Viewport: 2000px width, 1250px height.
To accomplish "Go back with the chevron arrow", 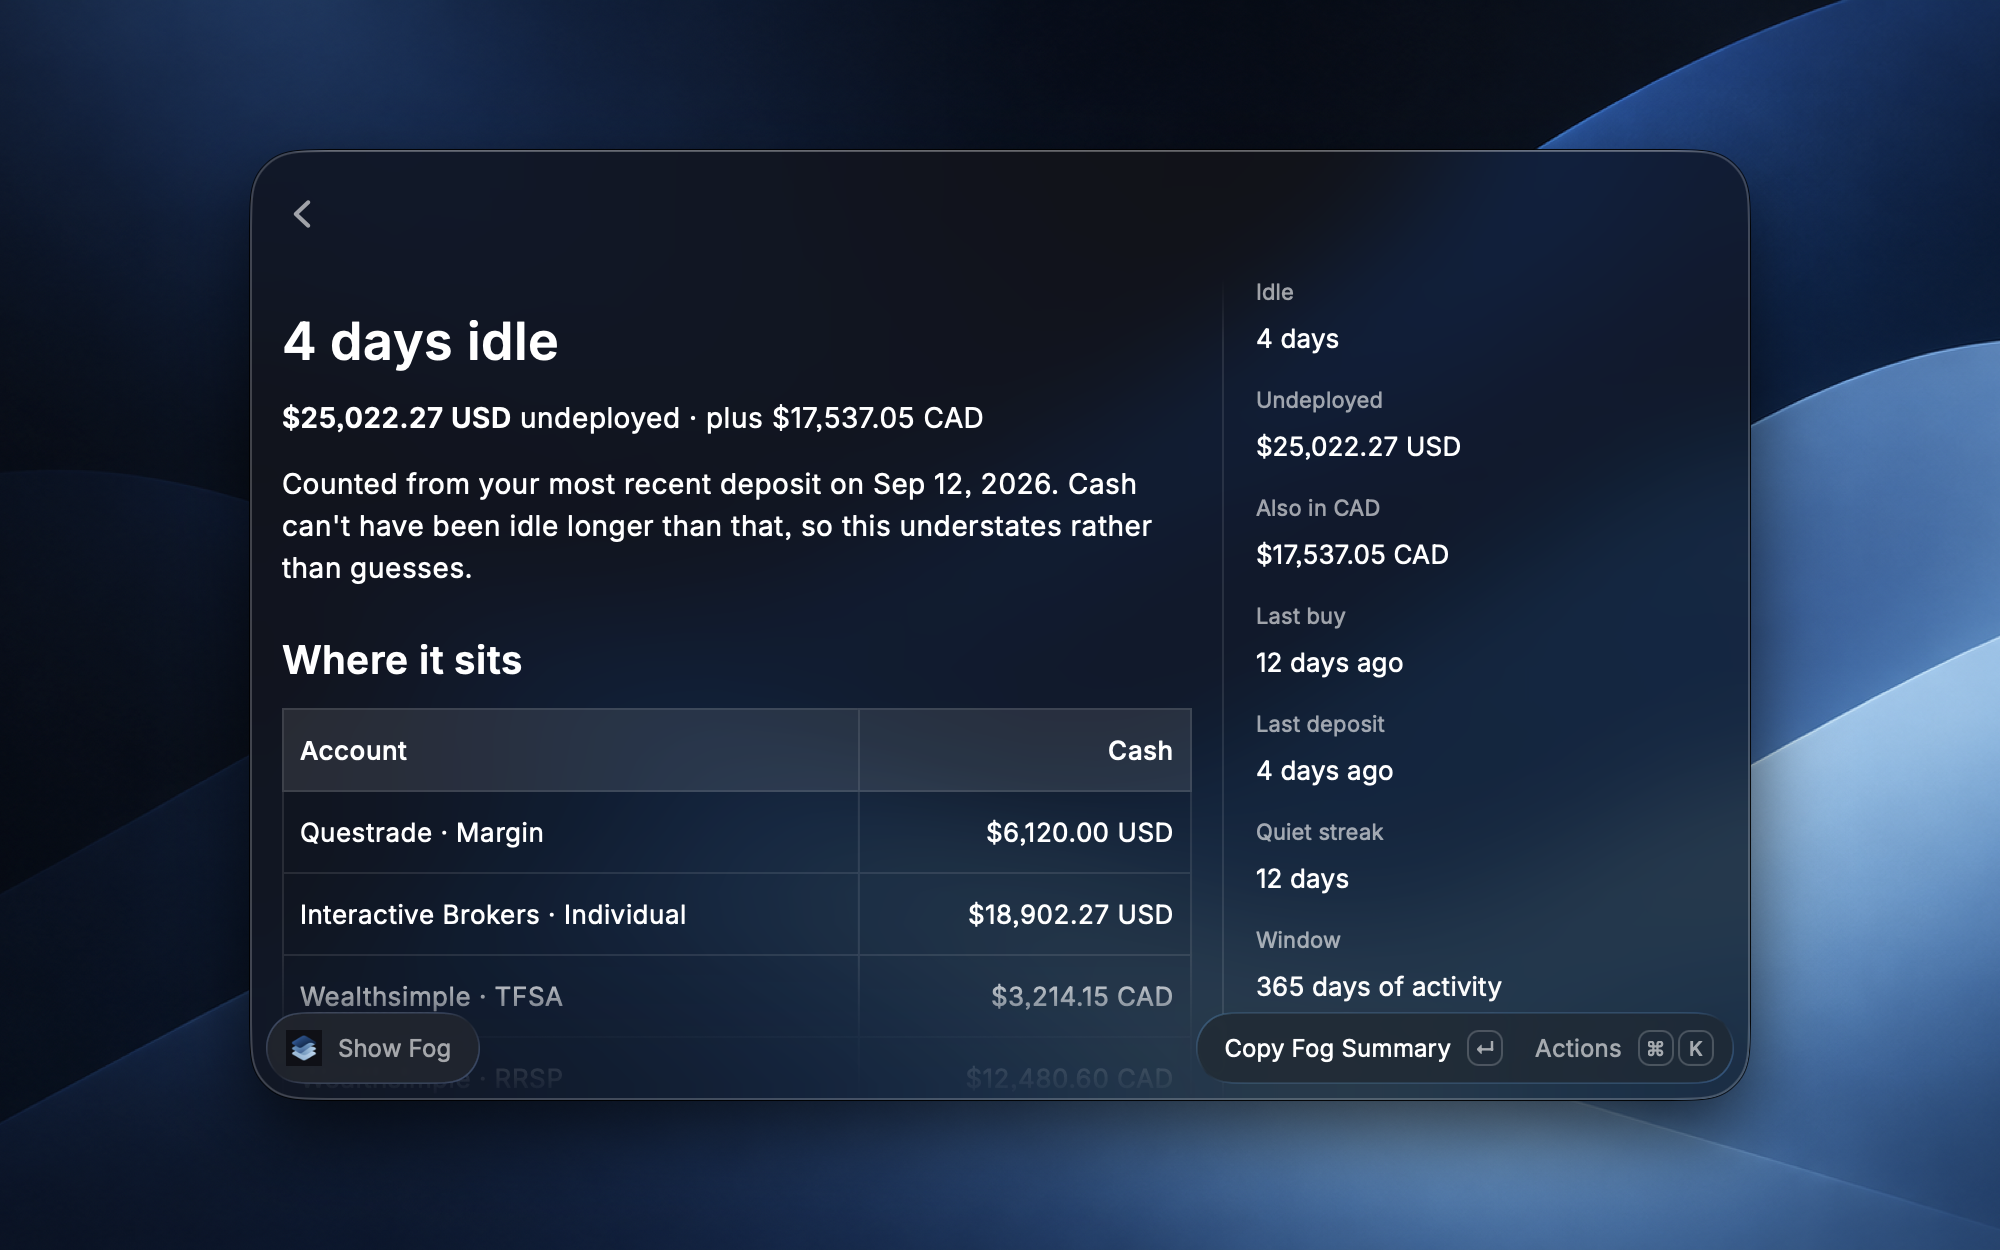I will (302, 214).
